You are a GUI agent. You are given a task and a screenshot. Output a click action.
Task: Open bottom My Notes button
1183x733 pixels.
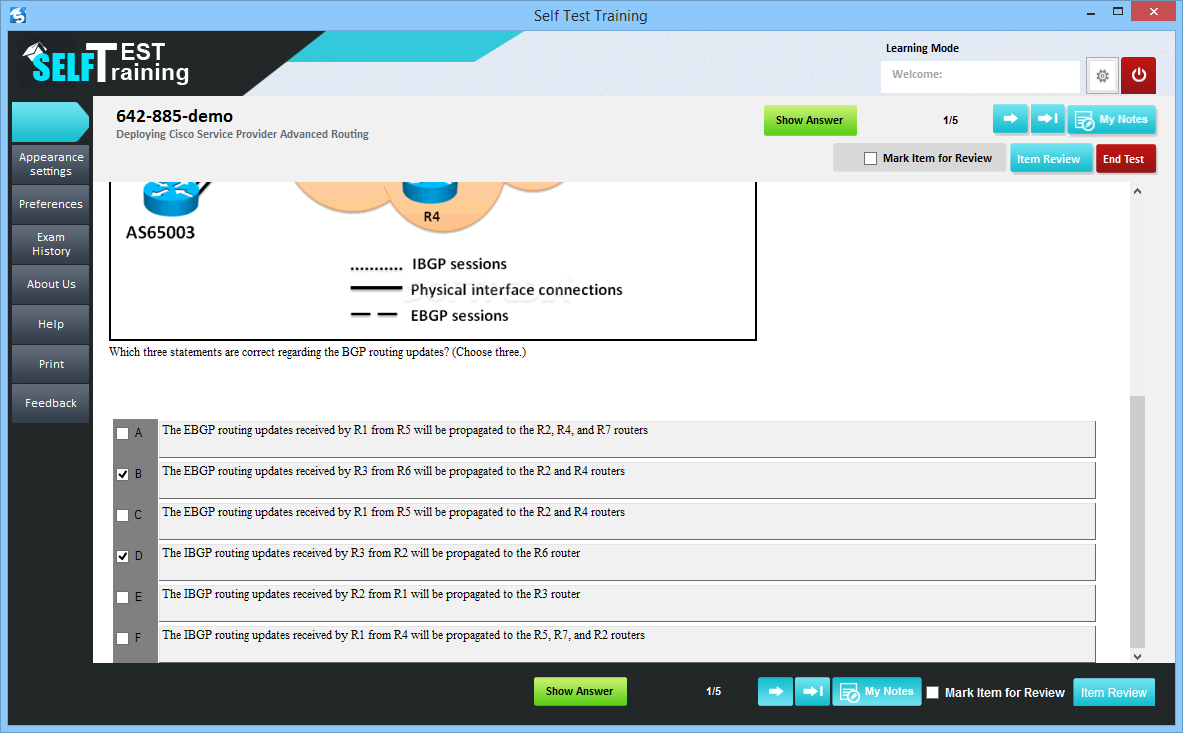pos(877,692)
